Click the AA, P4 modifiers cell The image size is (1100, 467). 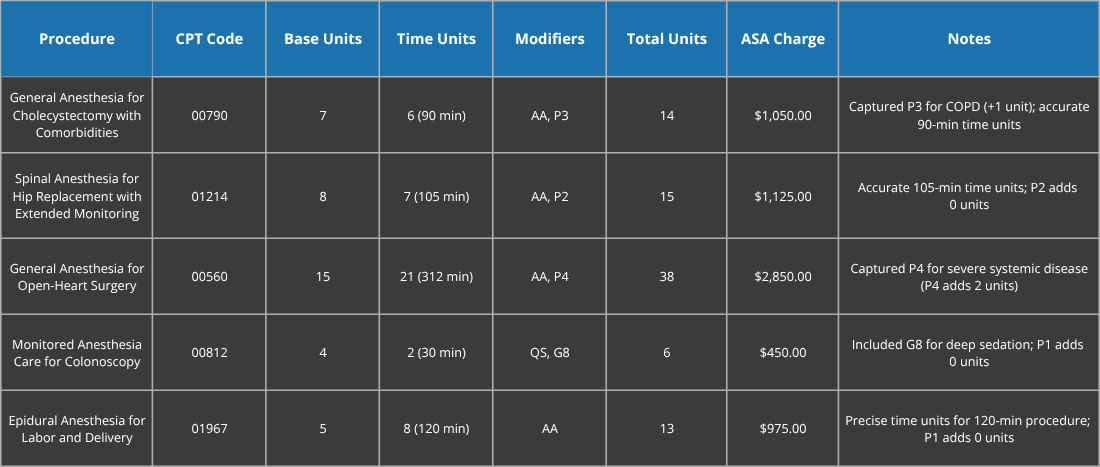(x=549, y=277)
